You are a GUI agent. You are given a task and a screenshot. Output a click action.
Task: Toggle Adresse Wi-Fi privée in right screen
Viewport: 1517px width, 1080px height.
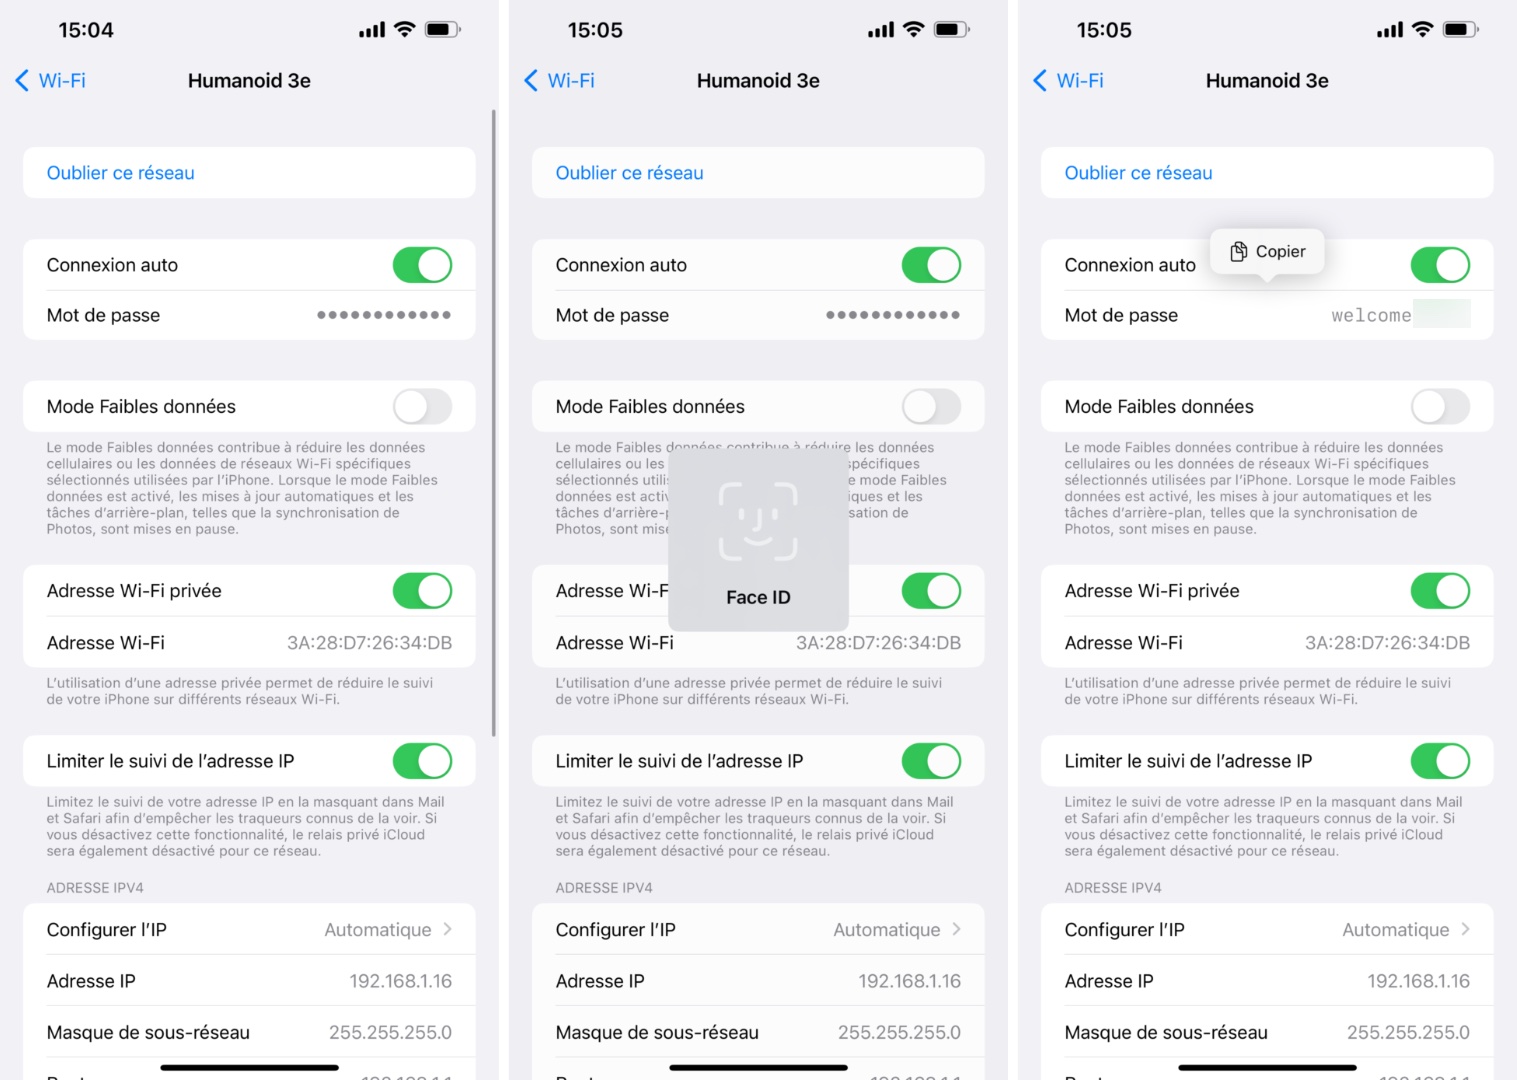click(1440, 591)
